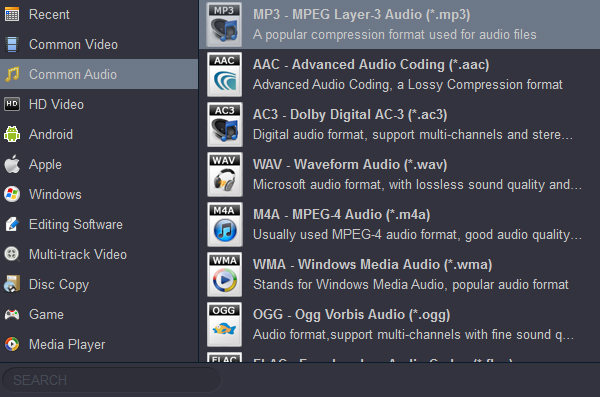Click 'Digital audio format, support multi-channels' text
Screen dimensions: 600x397
point(413,135)
